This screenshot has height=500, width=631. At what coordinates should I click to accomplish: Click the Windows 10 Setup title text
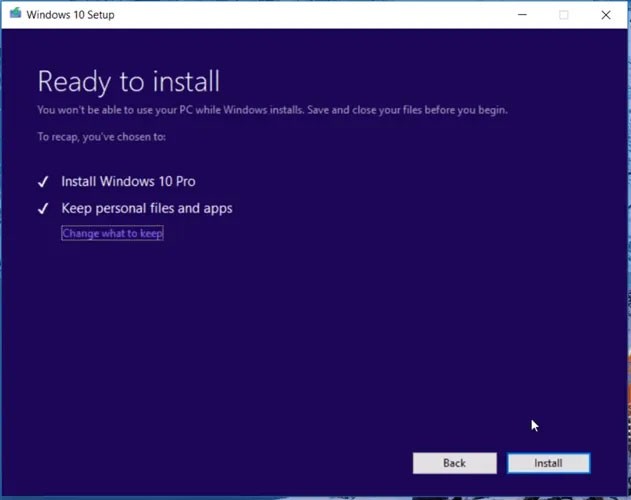tap(69, 15)
